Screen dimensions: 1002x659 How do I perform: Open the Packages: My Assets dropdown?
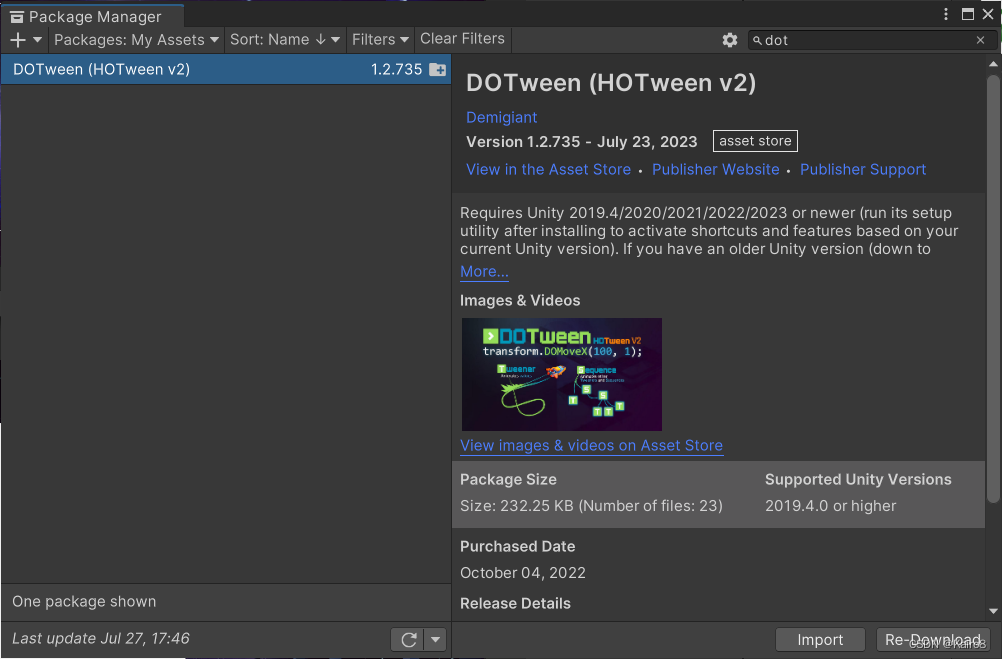pyautogui.click(x=136, y=40)
